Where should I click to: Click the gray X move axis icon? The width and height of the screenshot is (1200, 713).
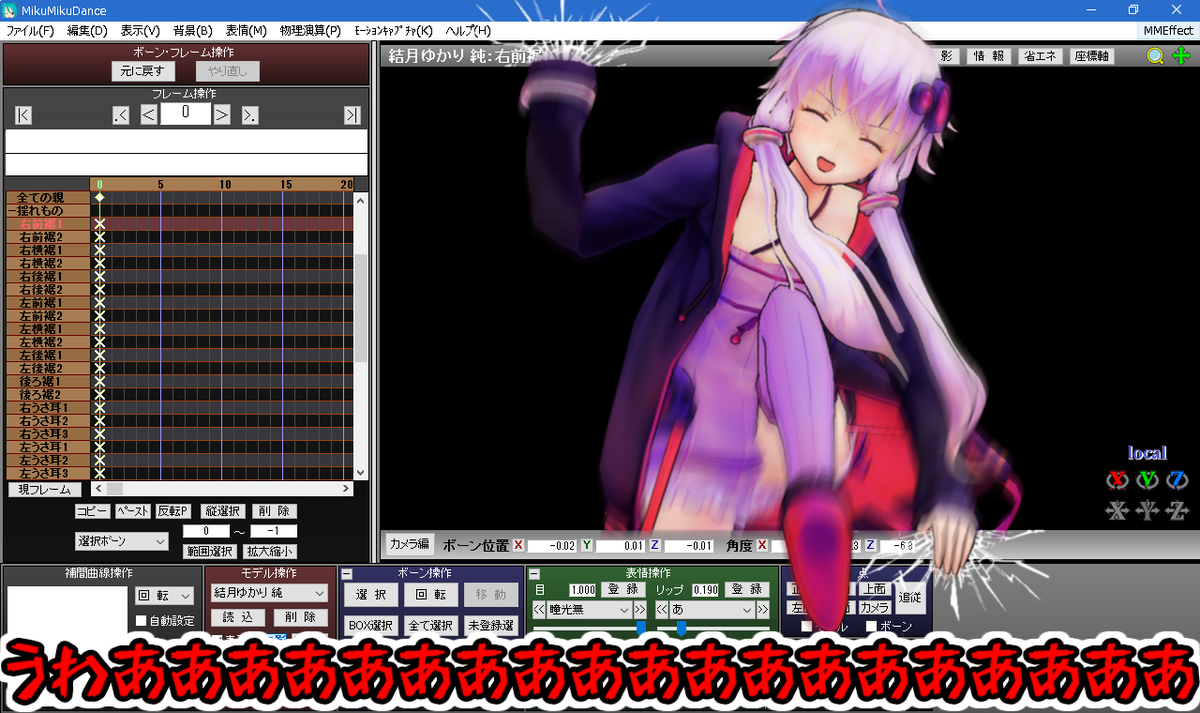pyautogui.click(x=1117, y=511)
